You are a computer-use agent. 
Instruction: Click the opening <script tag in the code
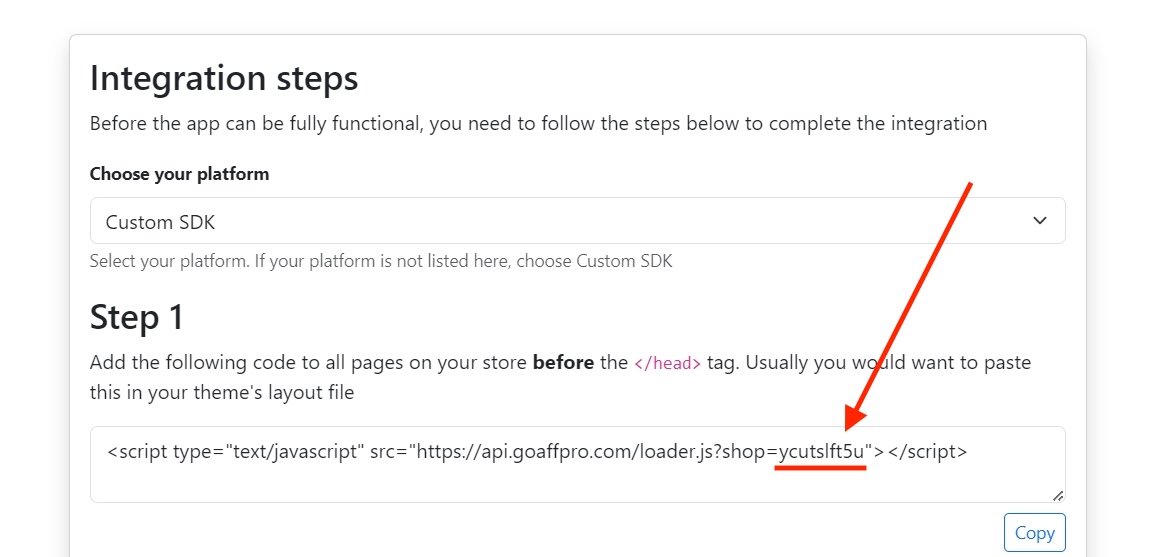[137, 452]
